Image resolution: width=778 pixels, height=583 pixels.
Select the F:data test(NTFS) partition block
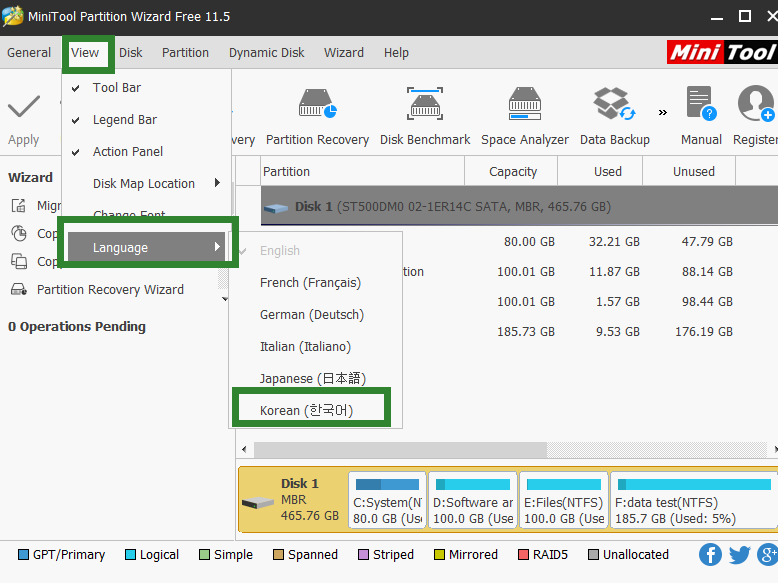click(x=694, y=500)
